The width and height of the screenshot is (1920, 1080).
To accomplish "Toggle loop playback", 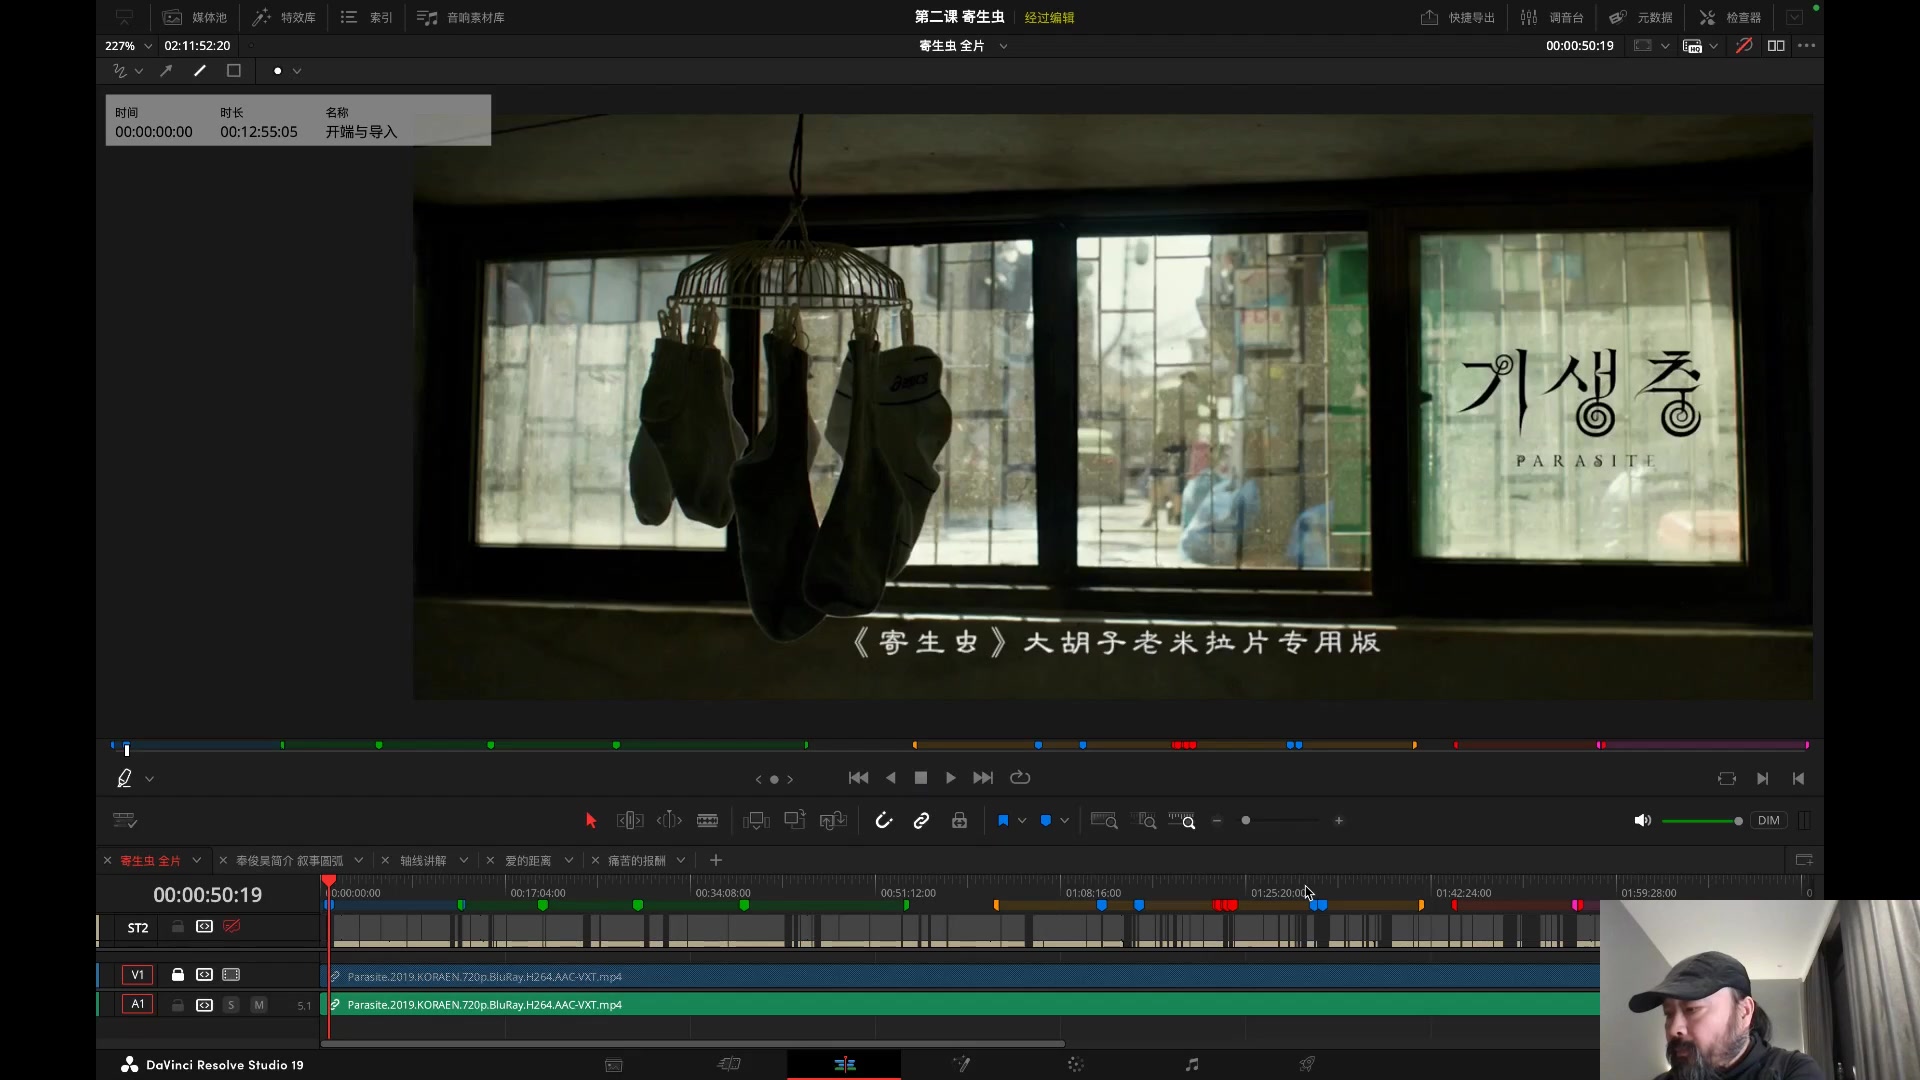I will coord(1020,778).
